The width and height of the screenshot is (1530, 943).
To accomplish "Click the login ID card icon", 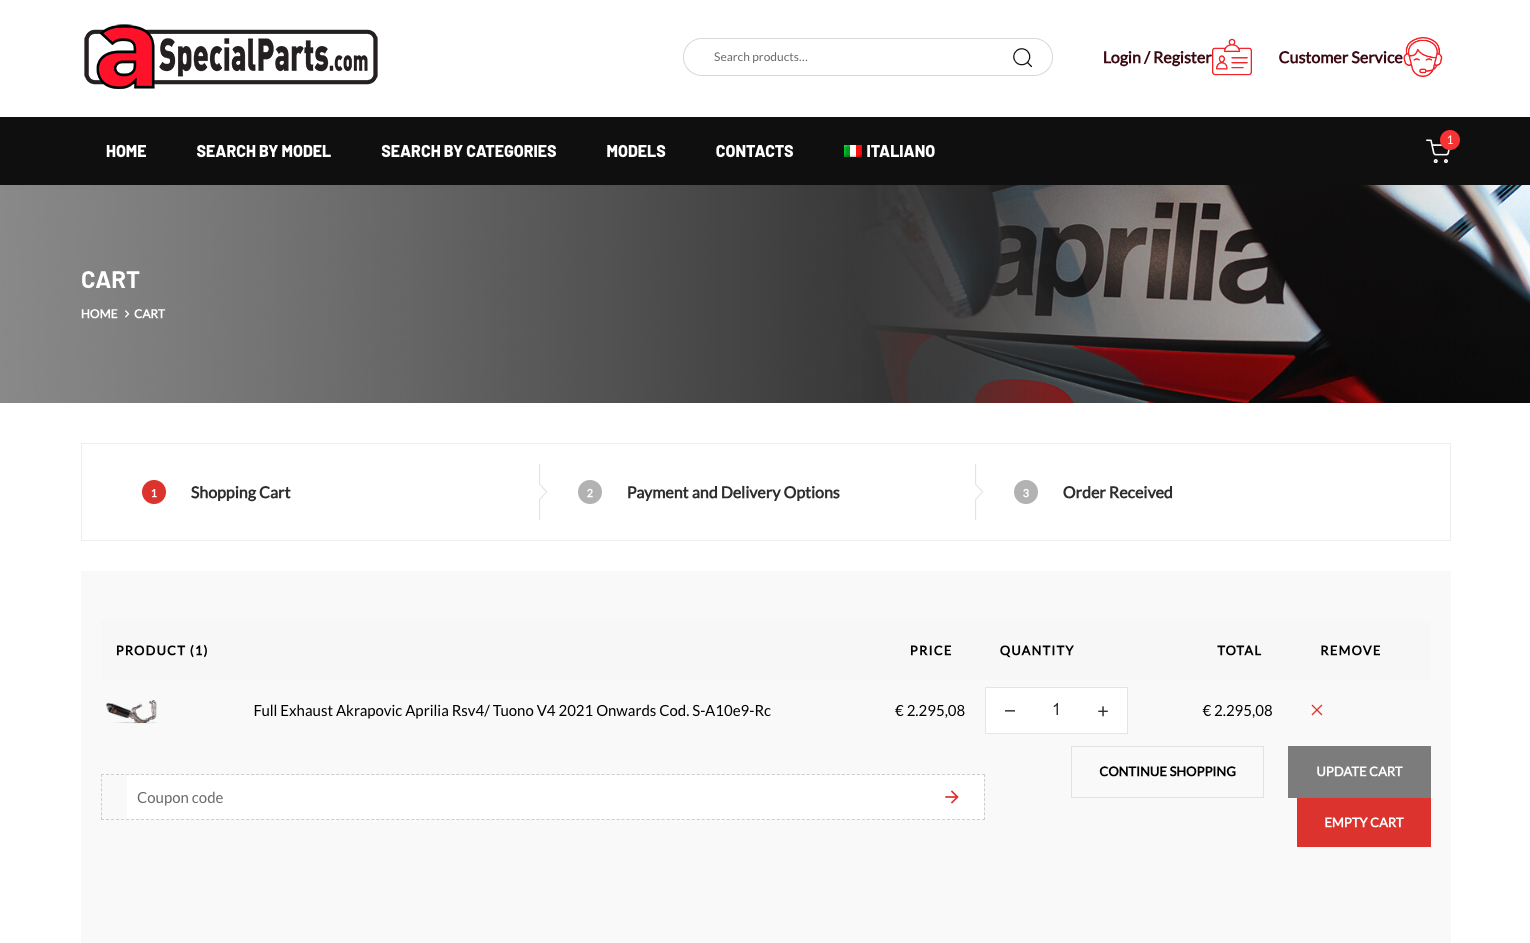I will pyautogui.click(x=1232, y=58).
